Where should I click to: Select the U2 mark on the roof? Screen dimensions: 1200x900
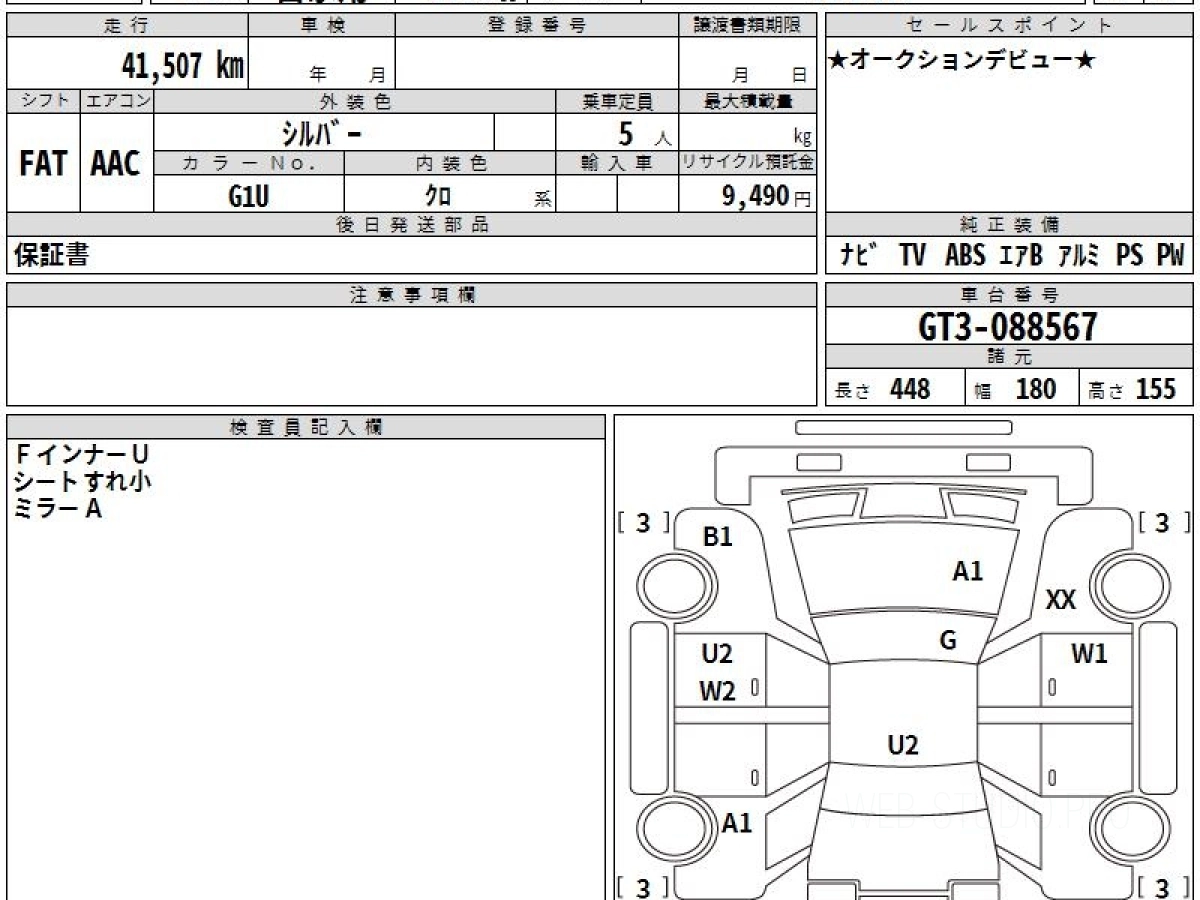[x=903, y=745]
